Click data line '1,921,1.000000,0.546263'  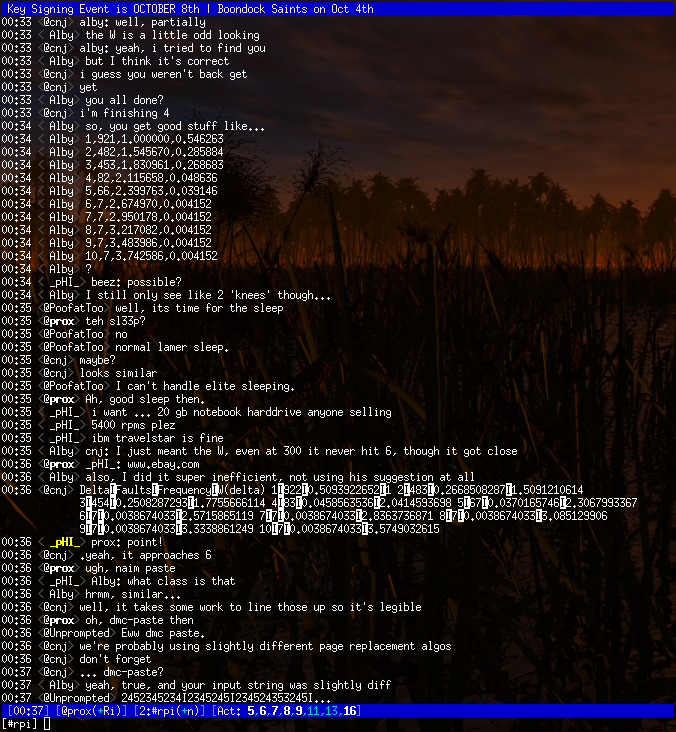(x=154, y=140)
